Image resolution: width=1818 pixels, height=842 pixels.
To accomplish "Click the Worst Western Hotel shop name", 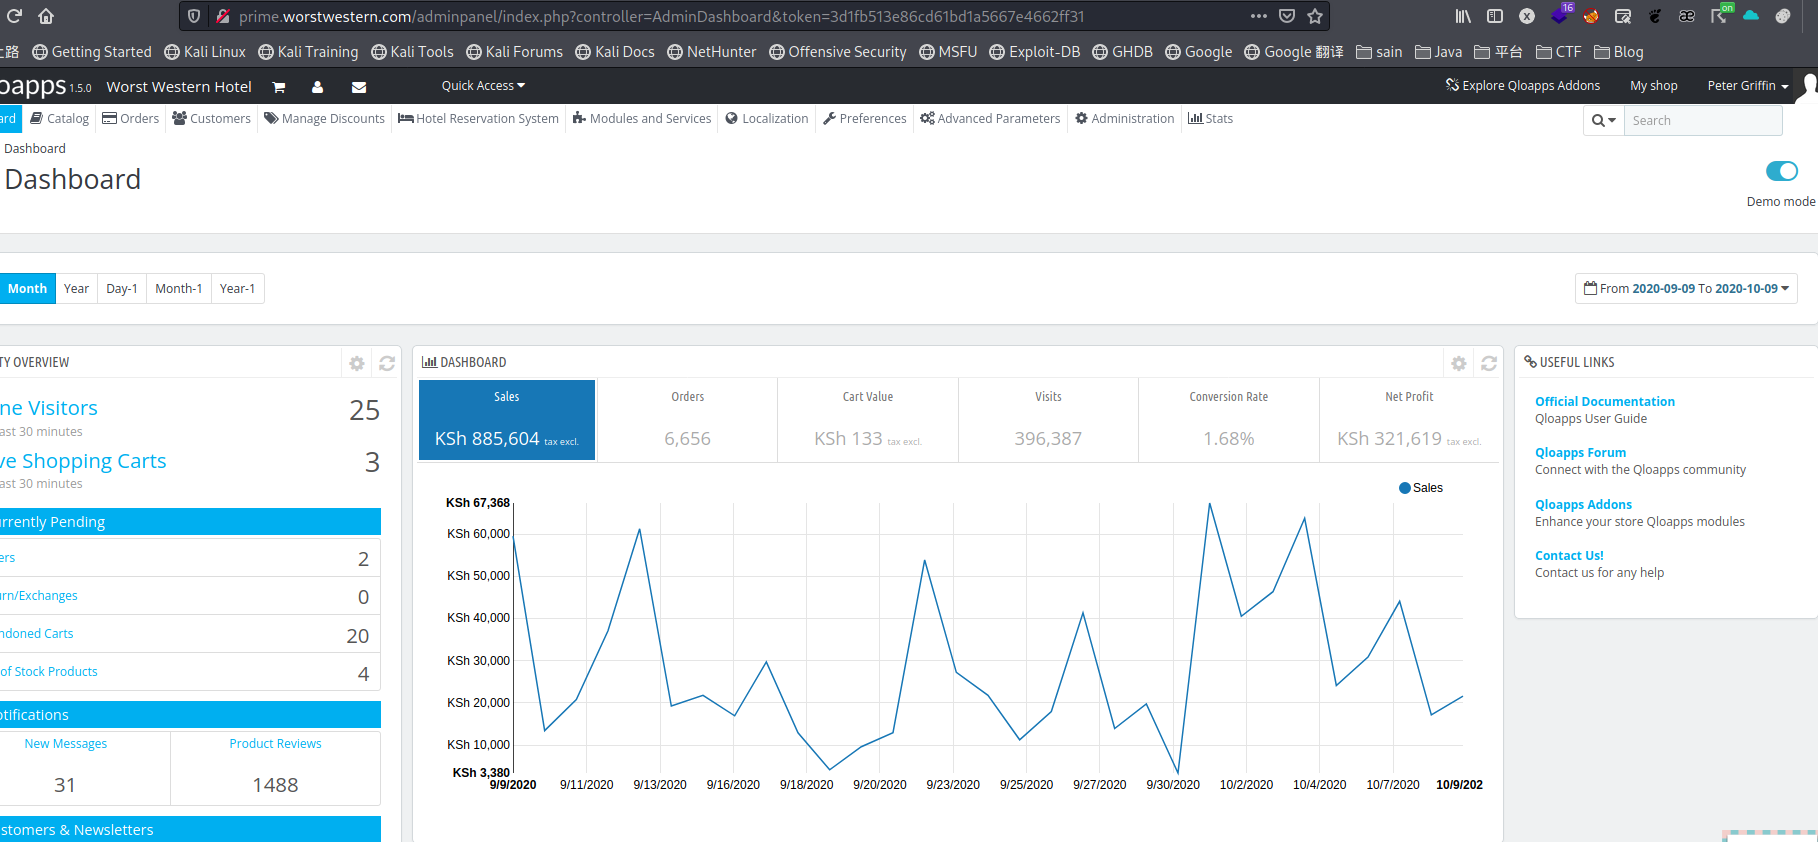I will 179,87.
